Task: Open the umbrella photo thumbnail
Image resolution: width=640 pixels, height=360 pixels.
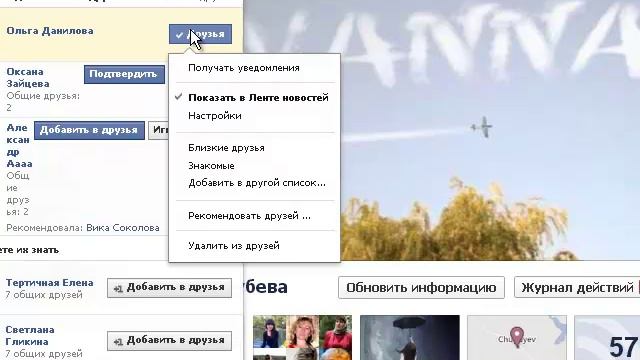Action: [410, 337]
